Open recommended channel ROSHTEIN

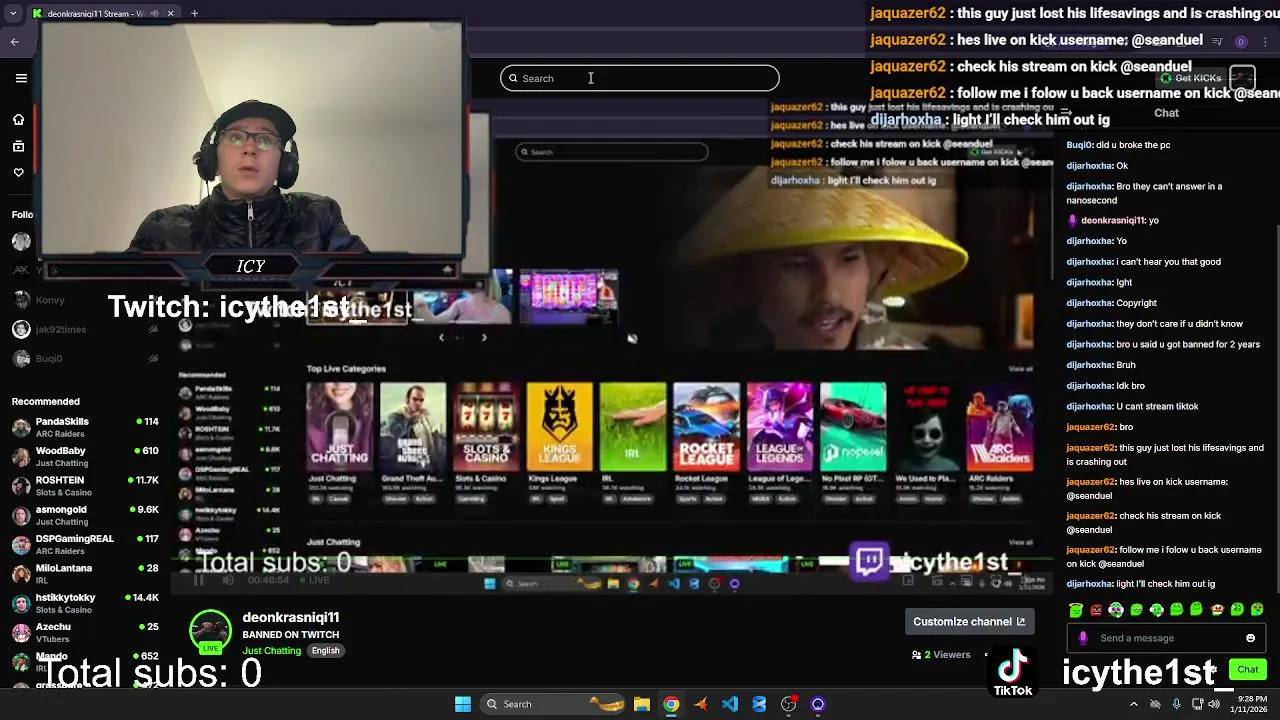tap(85, 486)
